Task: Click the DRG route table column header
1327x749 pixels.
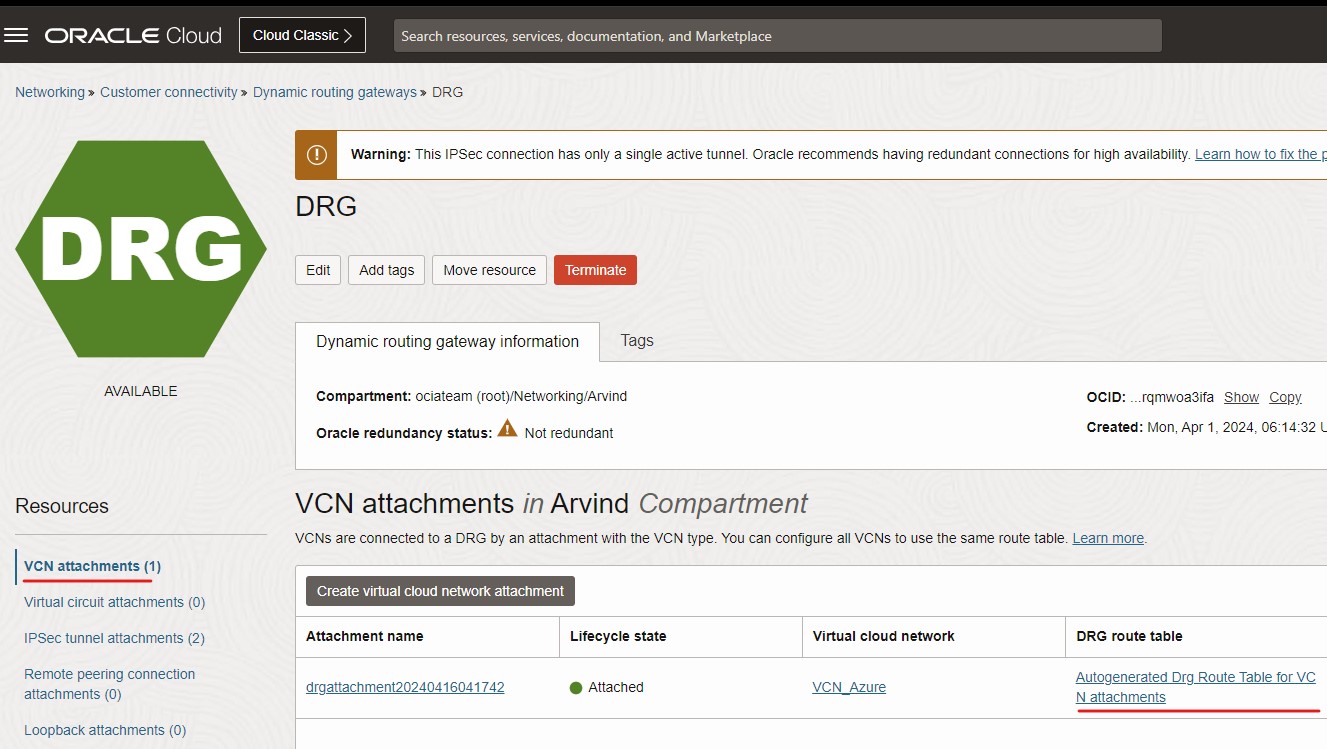Action: tap(1129, 636)
